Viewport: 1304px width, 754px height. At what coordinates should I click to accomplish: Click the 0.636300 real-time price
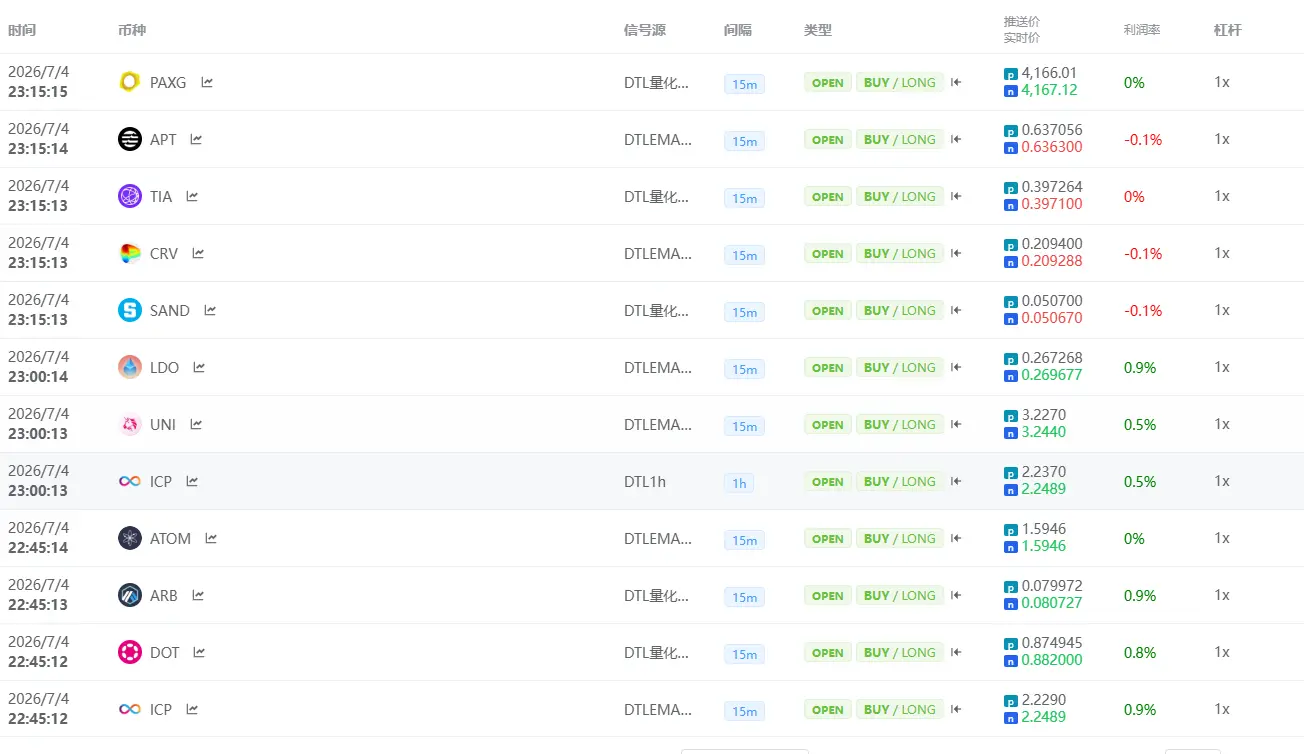1052,147
